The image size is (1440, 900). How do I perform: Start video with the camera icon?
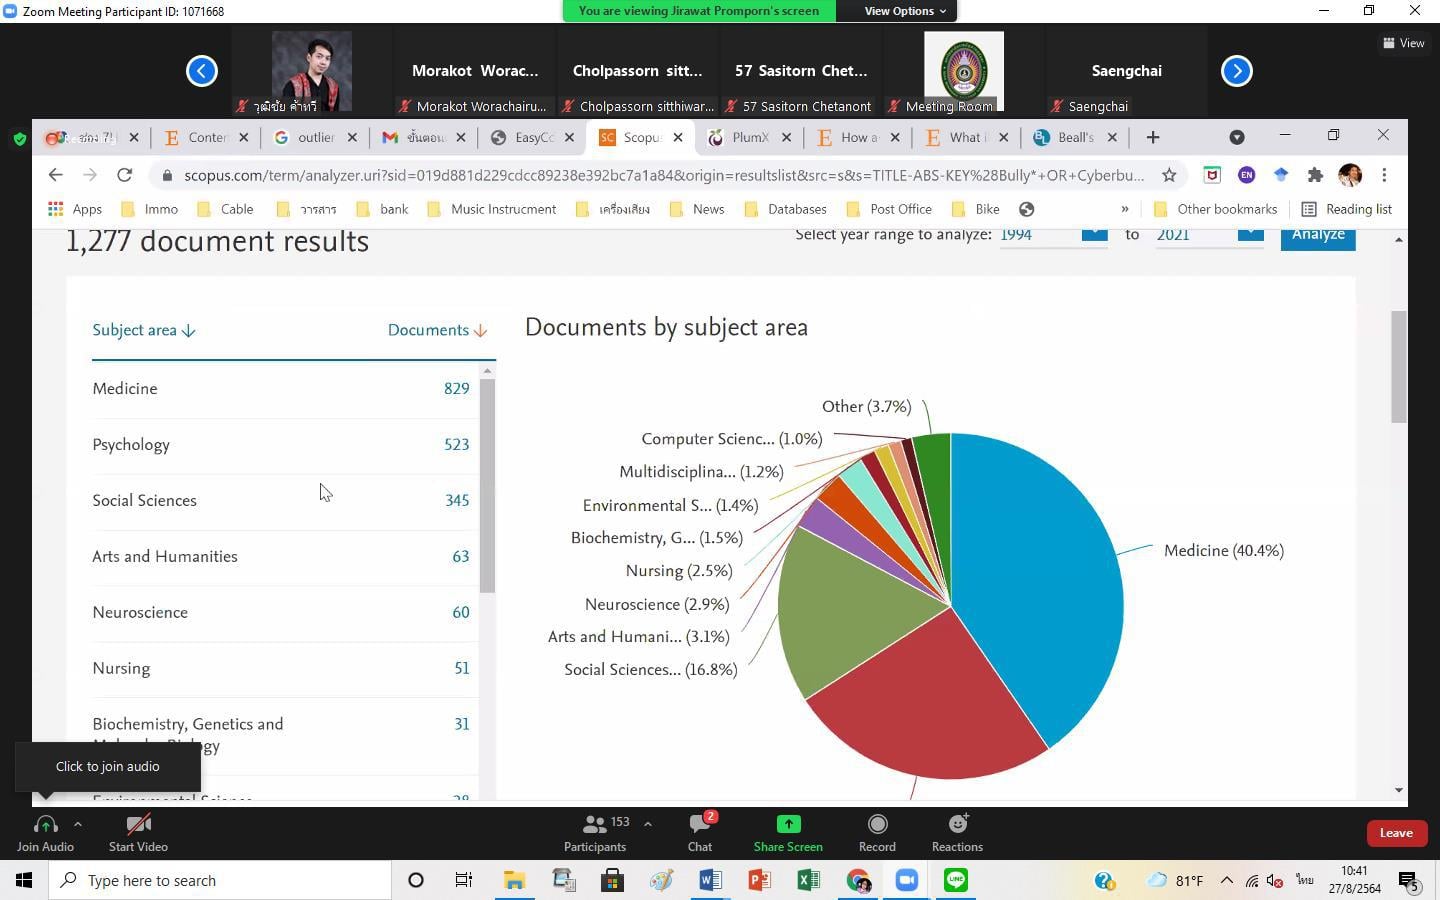[138, 824]
